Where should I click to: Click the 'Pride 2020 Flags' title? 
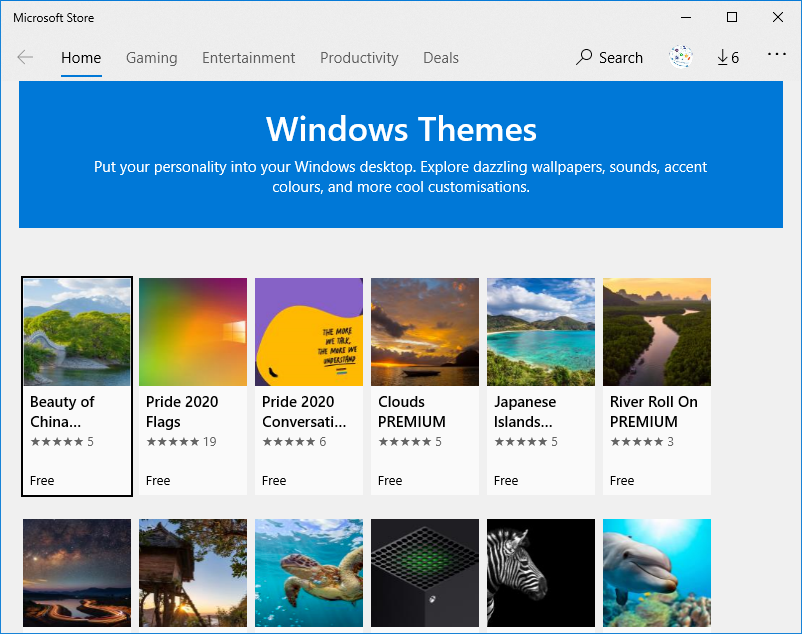point(182,412)
